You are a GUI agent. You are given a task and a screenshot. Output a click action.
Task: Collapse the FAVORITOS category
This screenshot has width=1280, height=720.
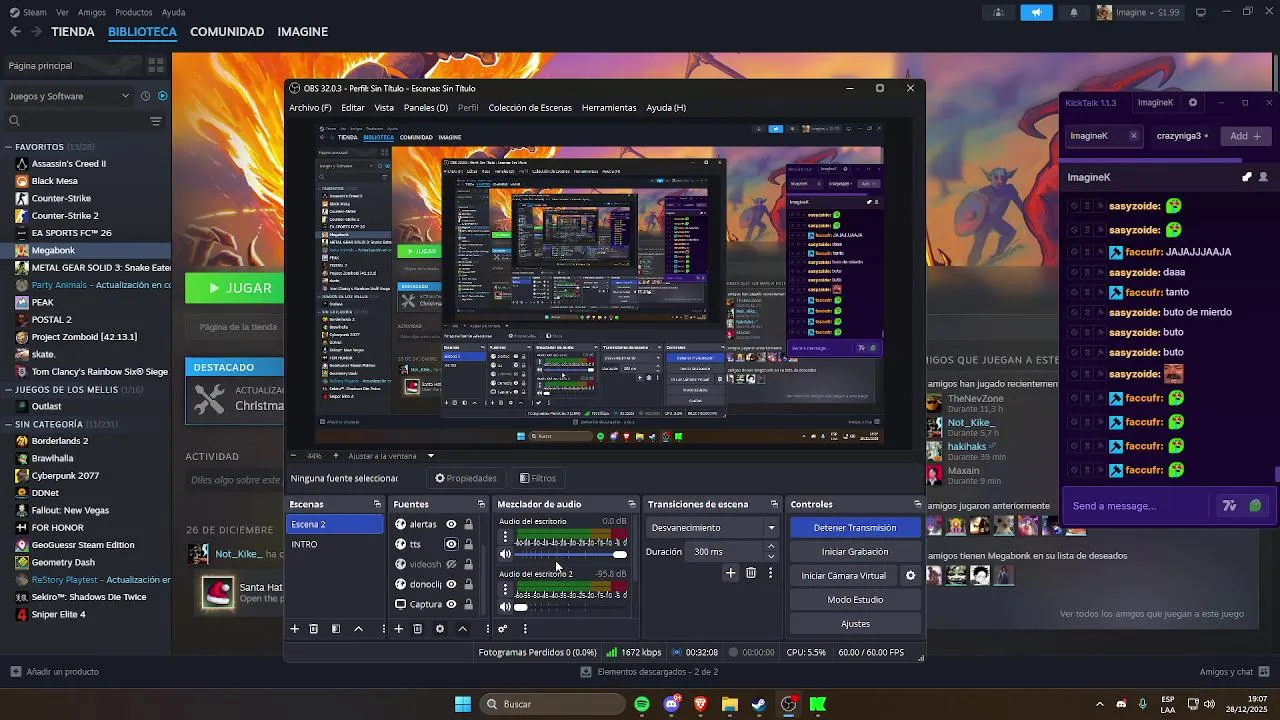click(9, 147)
